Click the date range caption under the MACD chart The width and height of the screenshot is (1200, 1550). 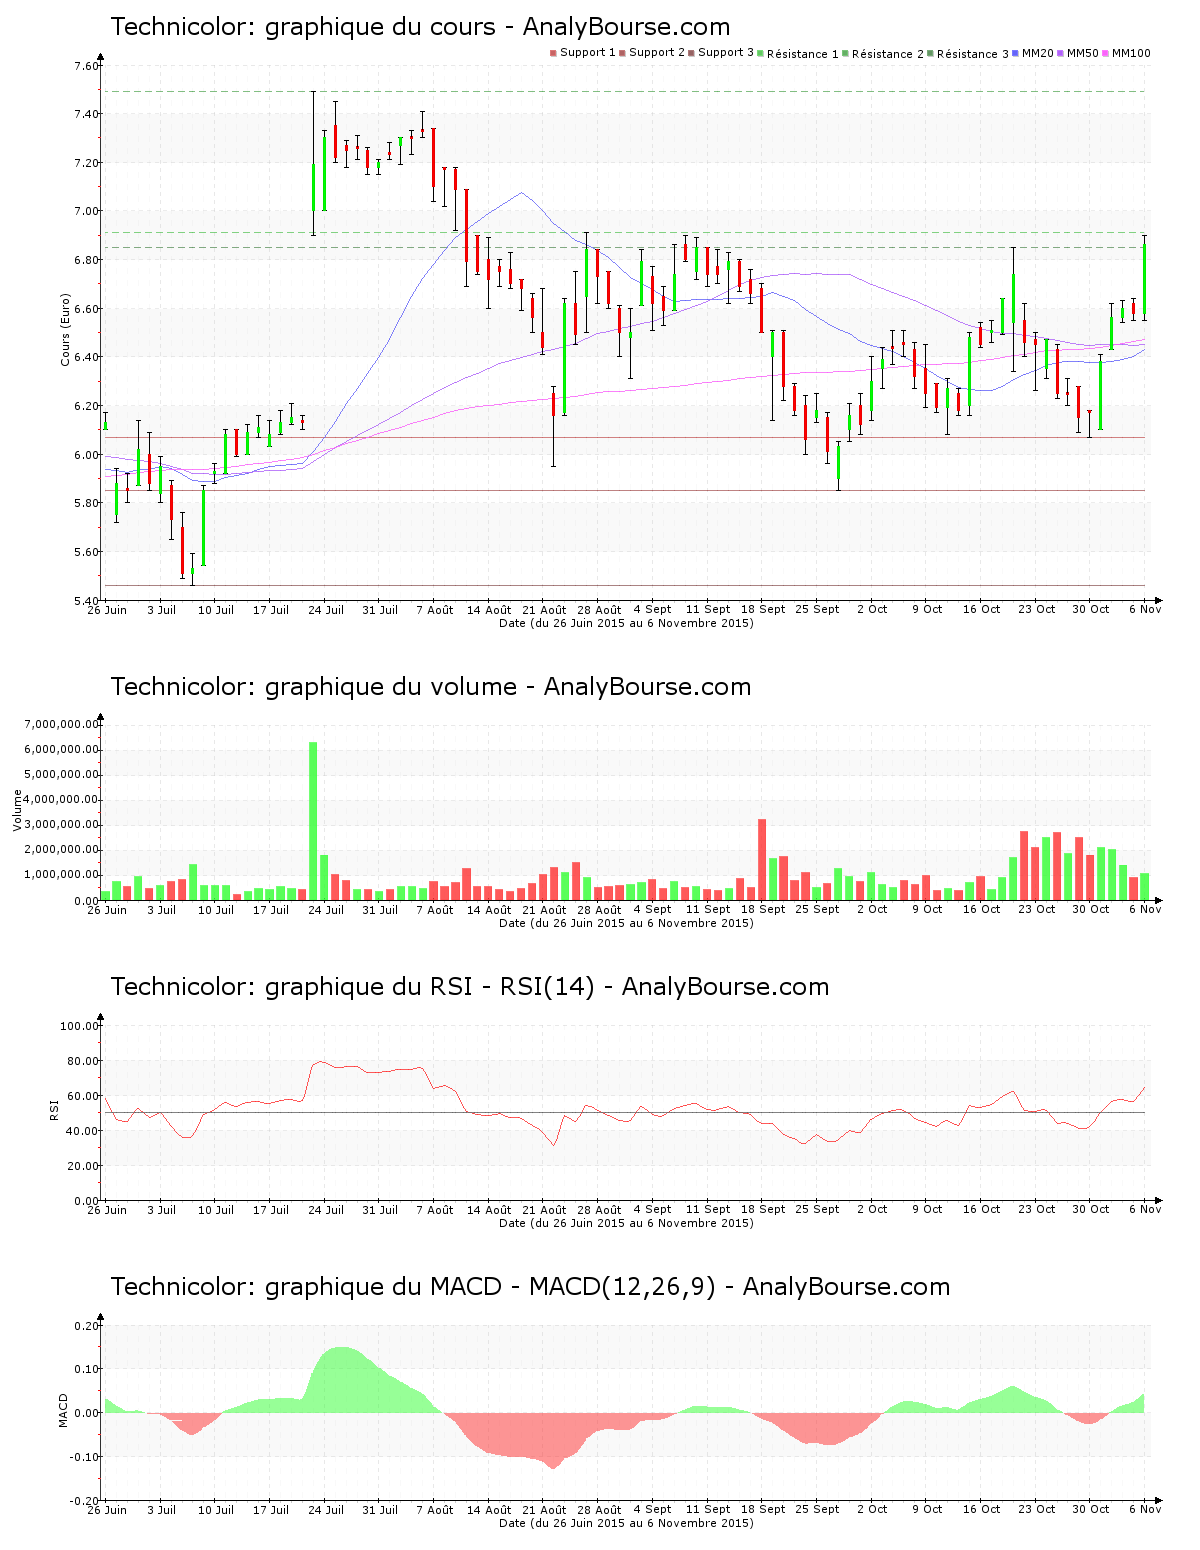pyautogui.click(x=627, y=1523)
